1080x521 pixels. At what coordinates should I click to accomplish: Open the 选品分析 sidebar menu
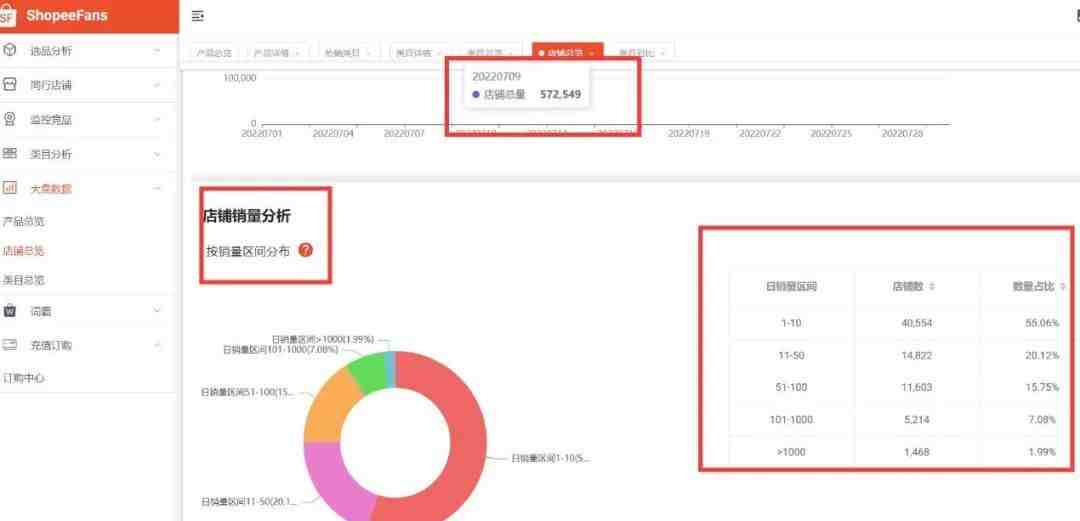pyautogui.click(x=90, y=51)
